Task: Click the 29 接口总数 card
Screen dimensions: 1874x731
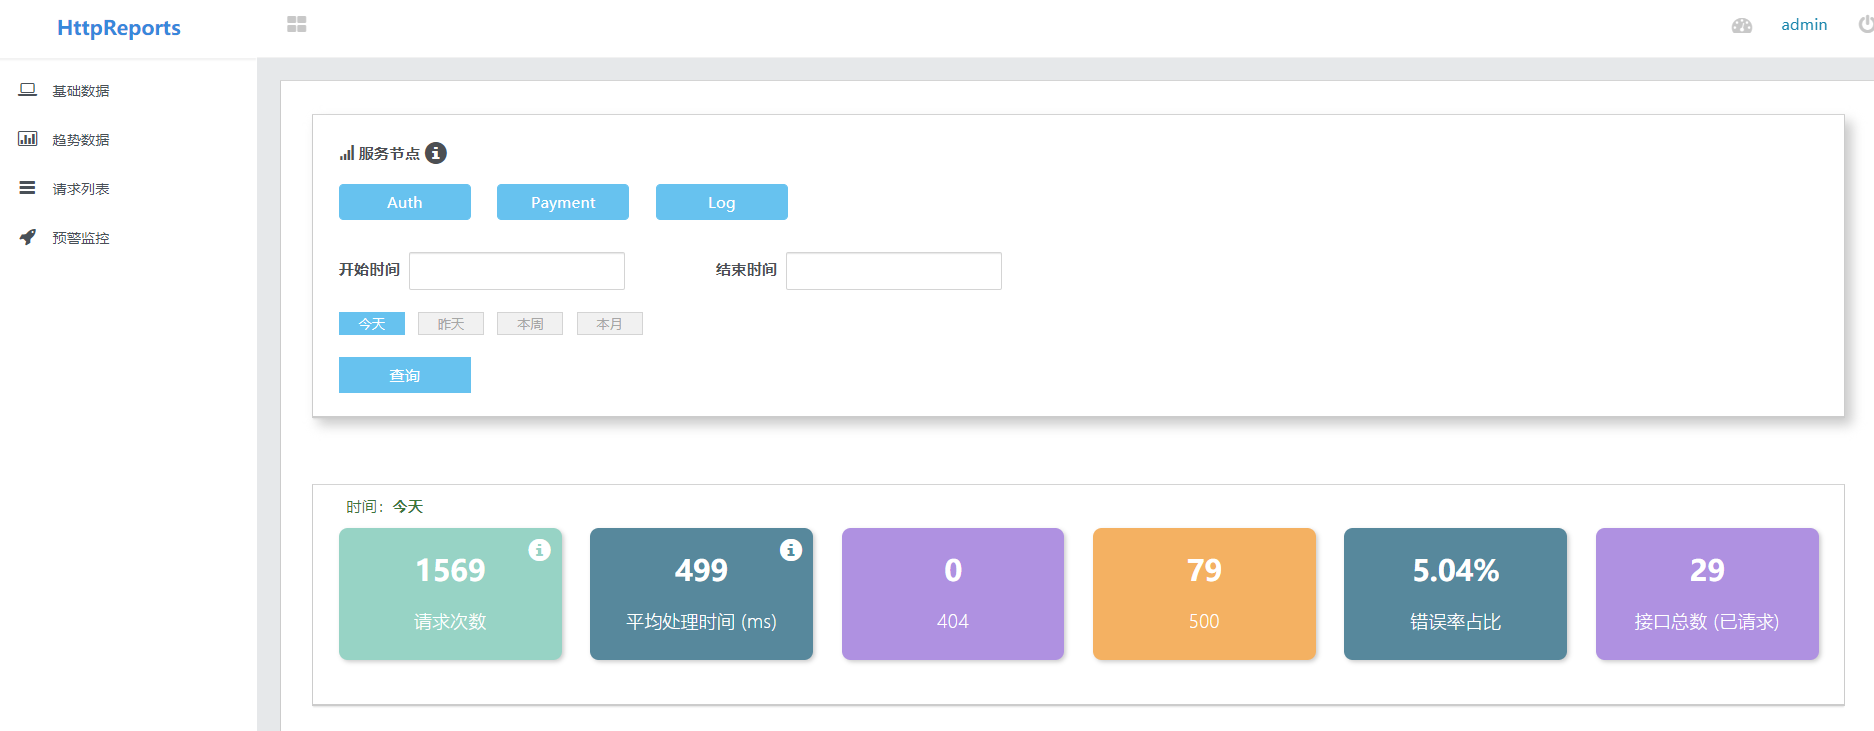Action: click(1707, 594)
